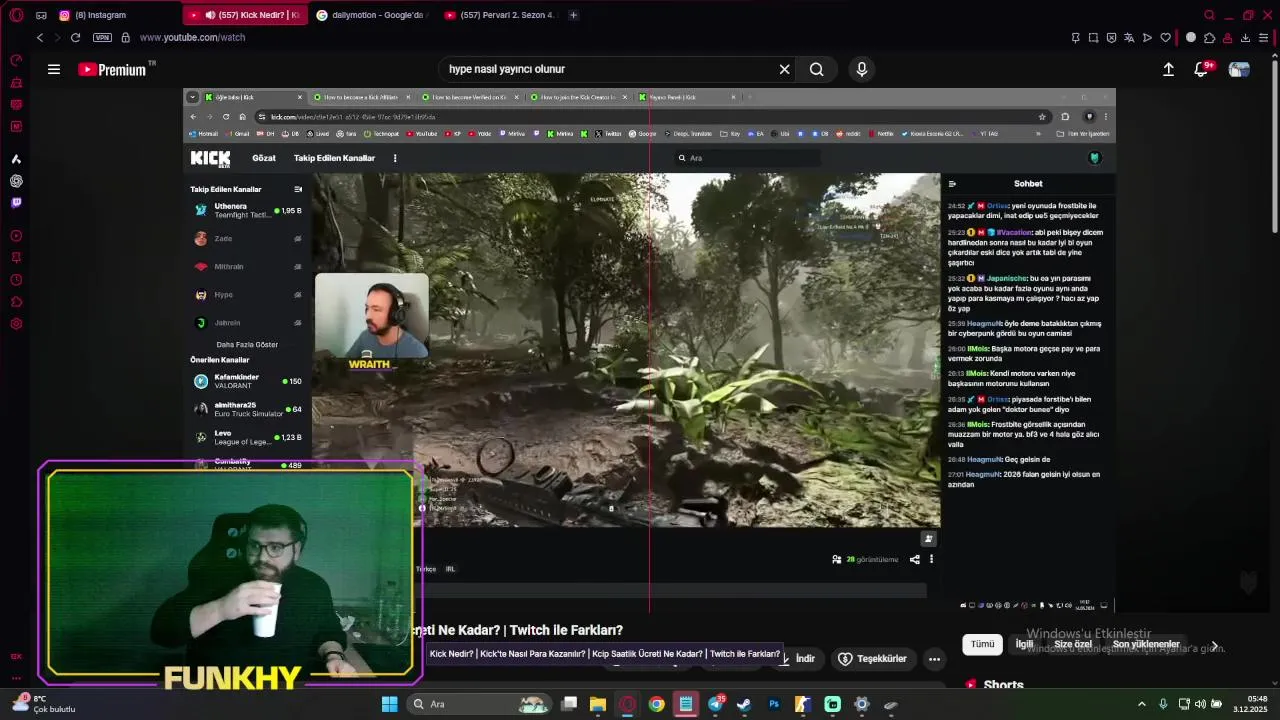Open the browser extensions cube
Image resolution: width=1280 pixels, height=720 pixels.
[x=1209, y=38]
